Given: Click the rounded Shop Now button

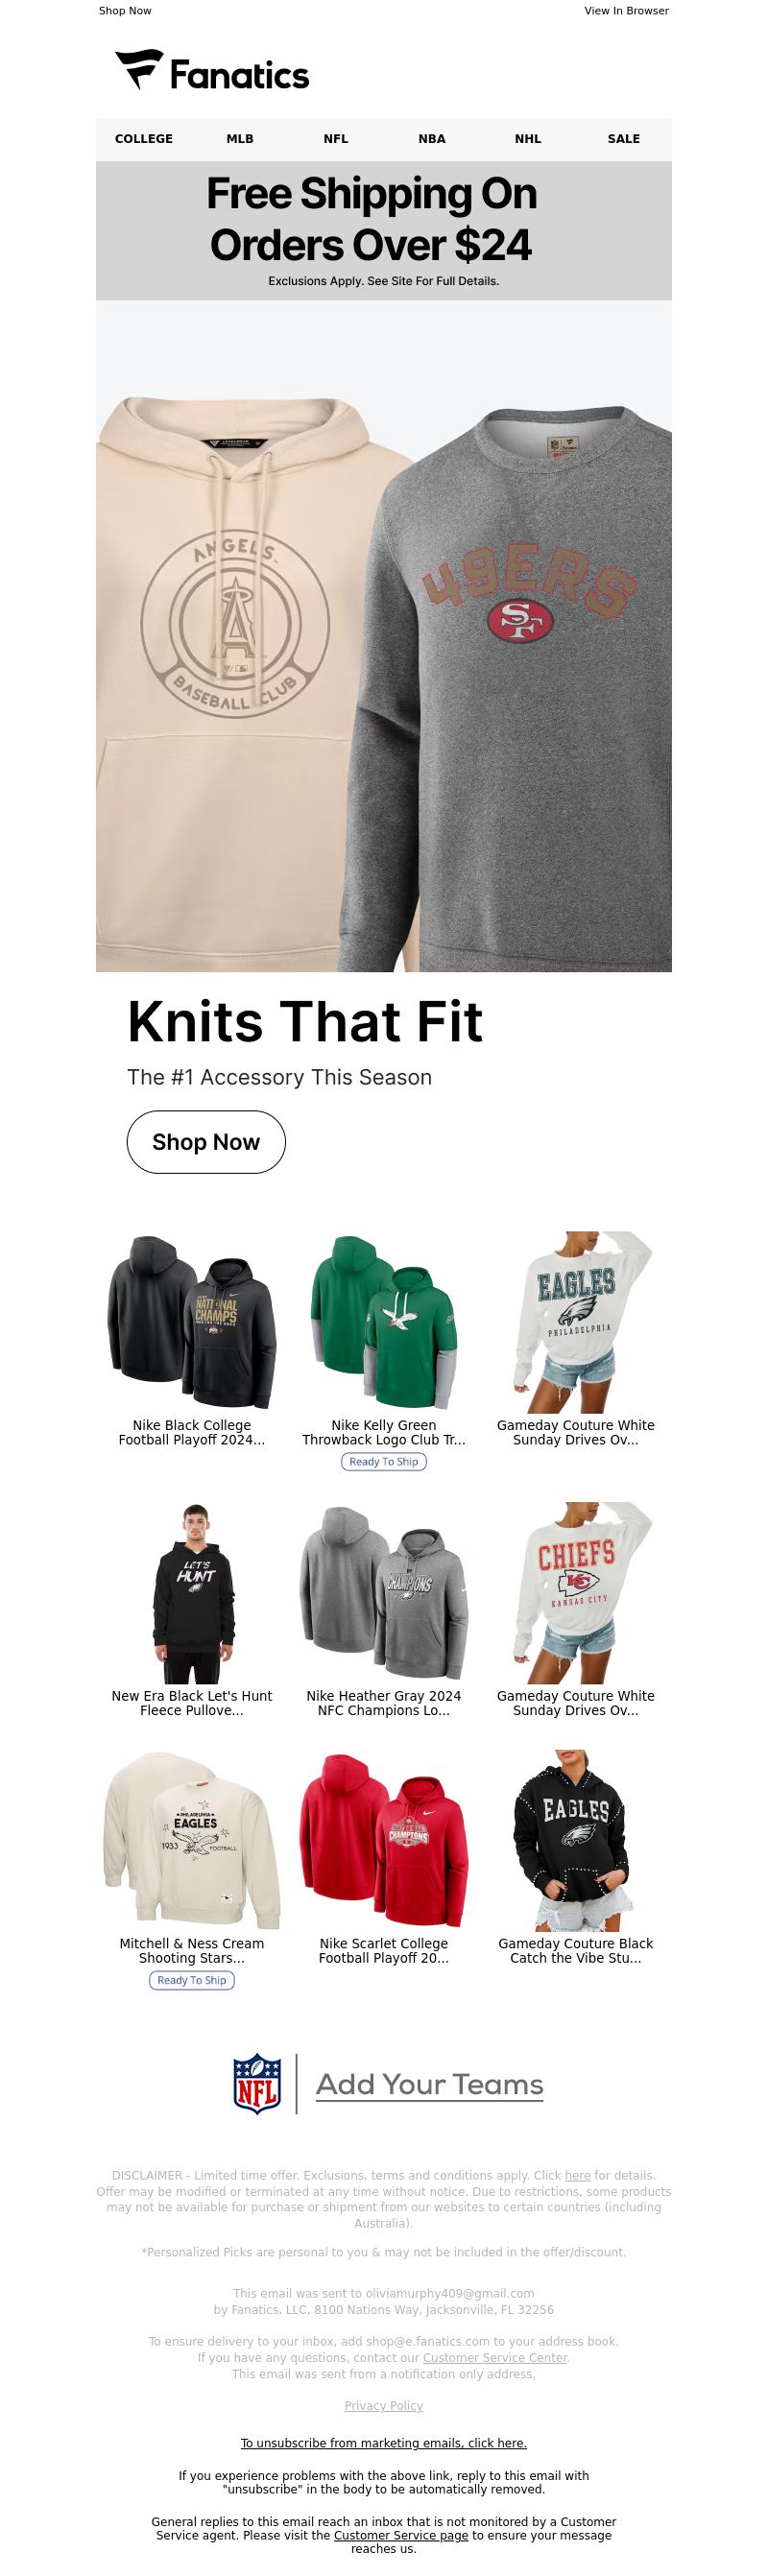Looking at the screenshot, I should click(206, 1142).
